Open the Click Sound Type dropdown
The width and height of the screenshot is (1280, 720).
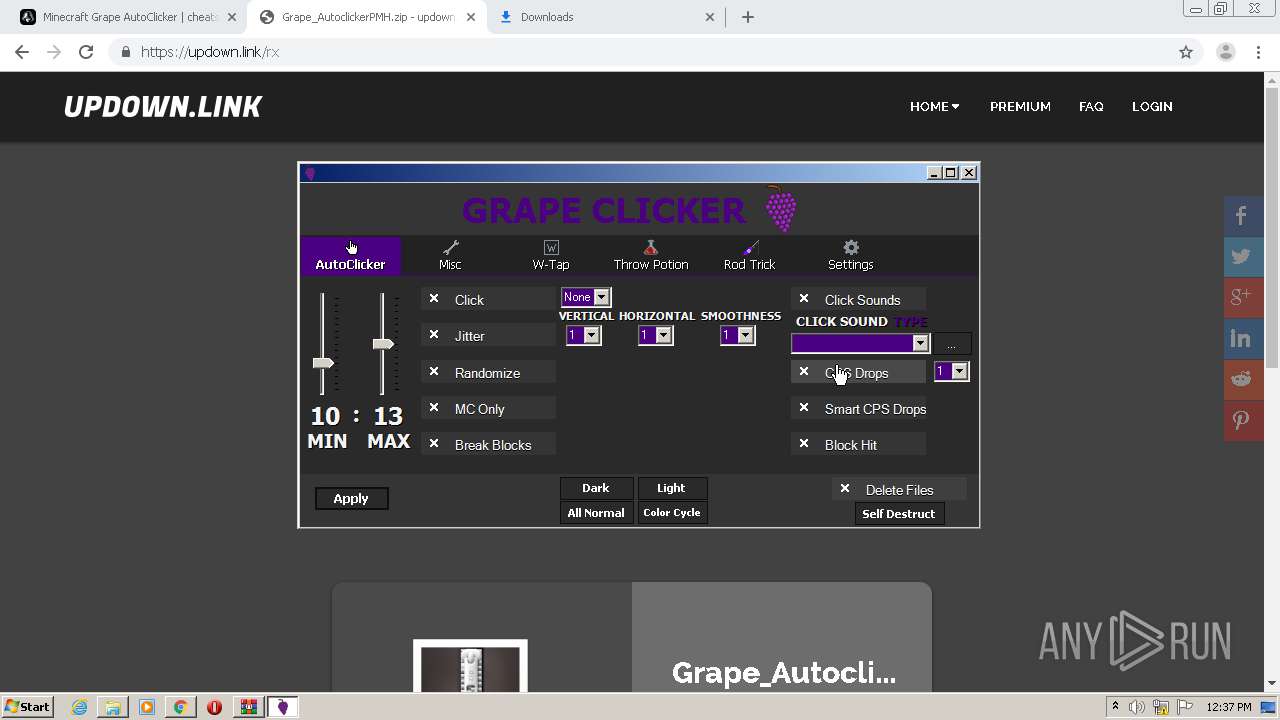[x=860, y=343]
